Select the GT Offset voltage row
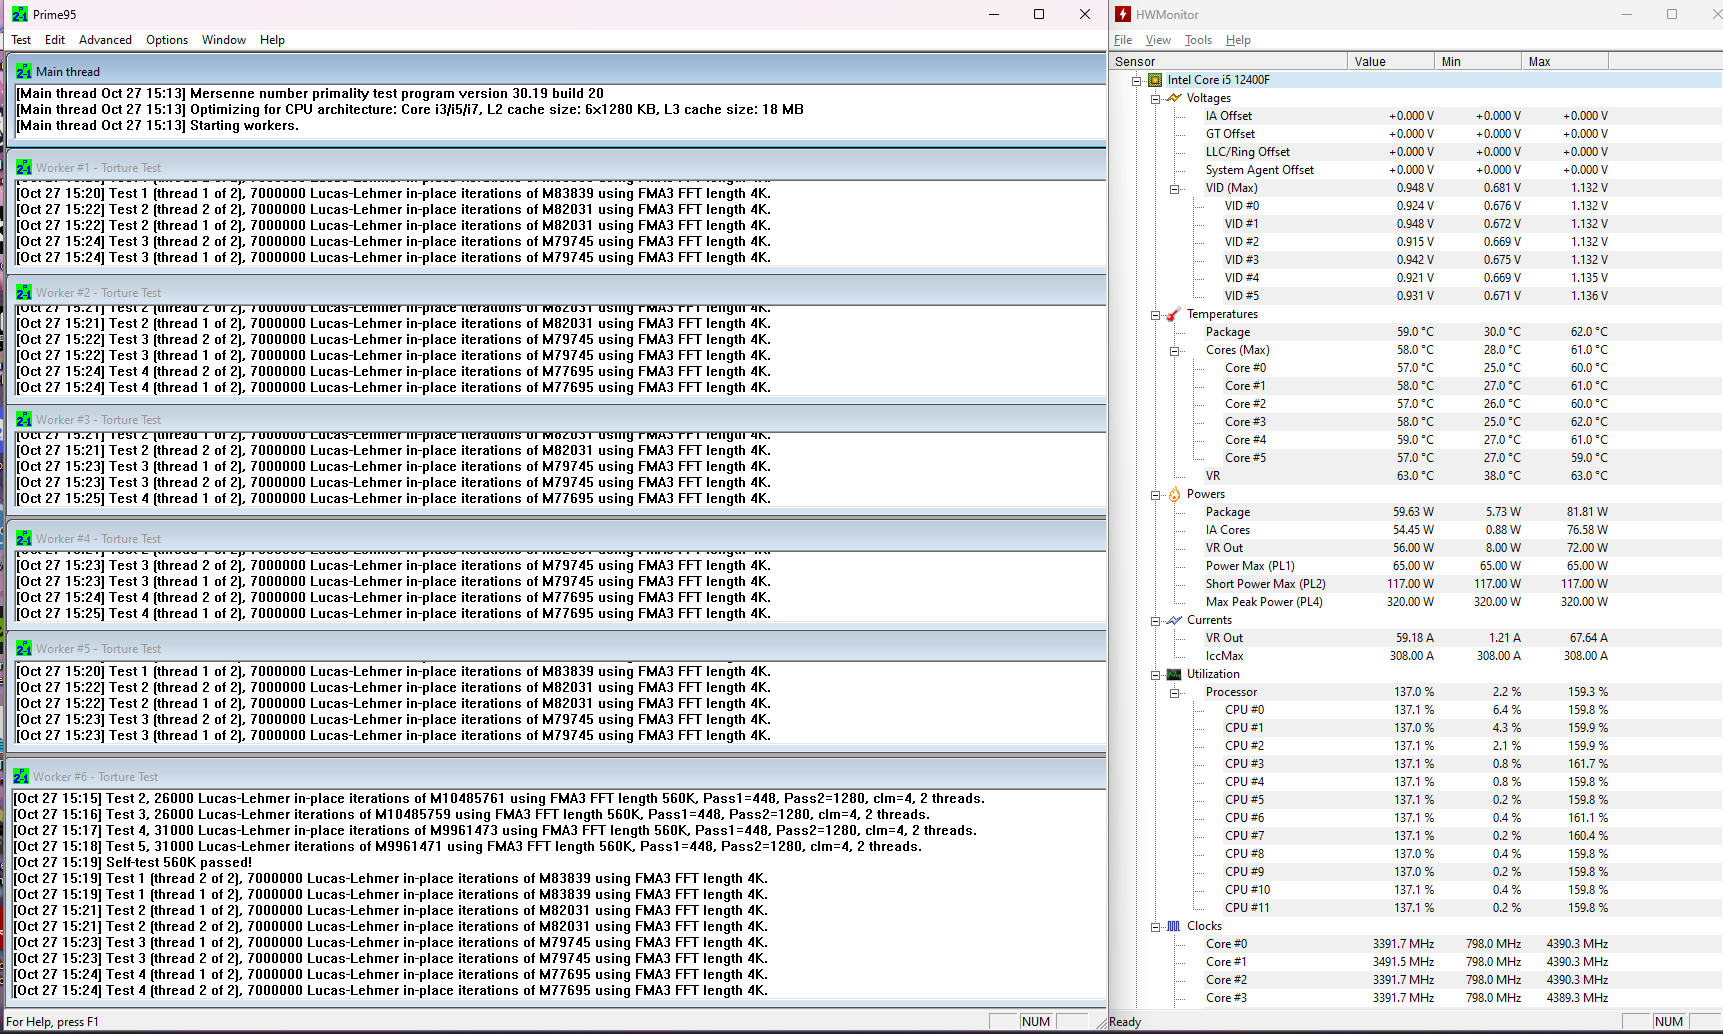The image size is (1723, 1034). (x=1406, y=134)
